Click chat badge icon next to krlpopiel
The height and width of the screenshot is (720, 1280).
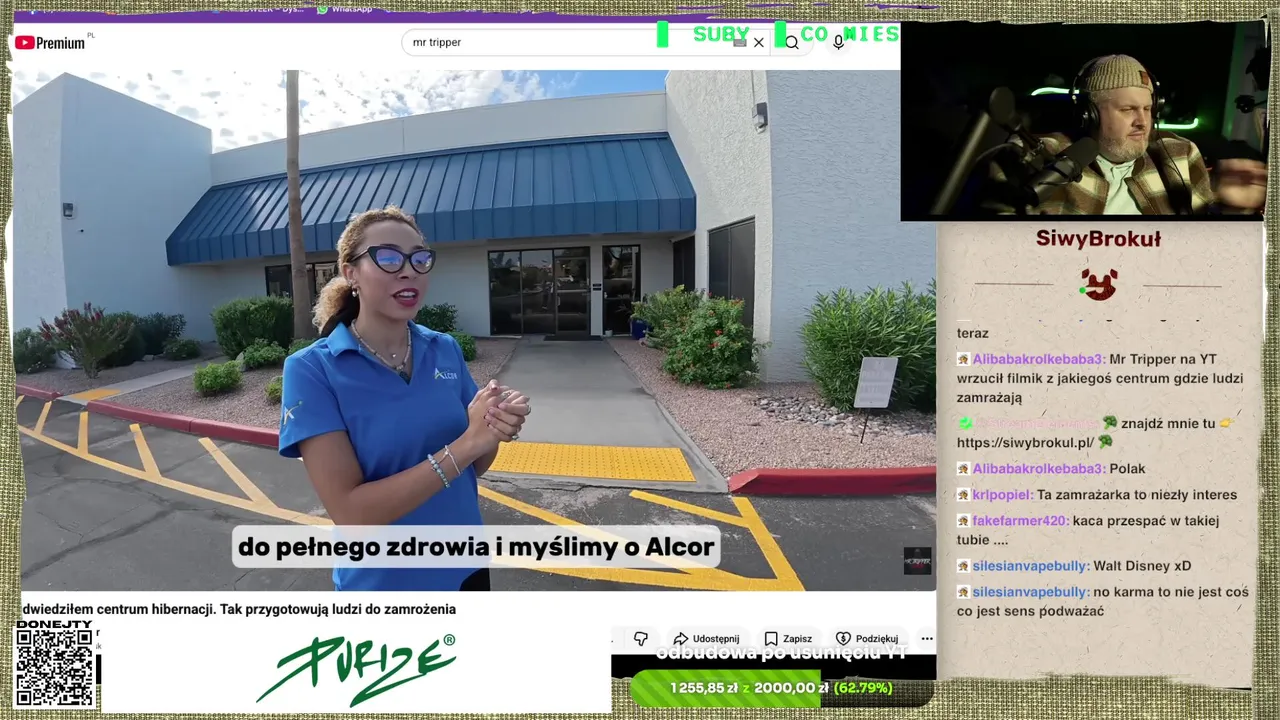963,494
